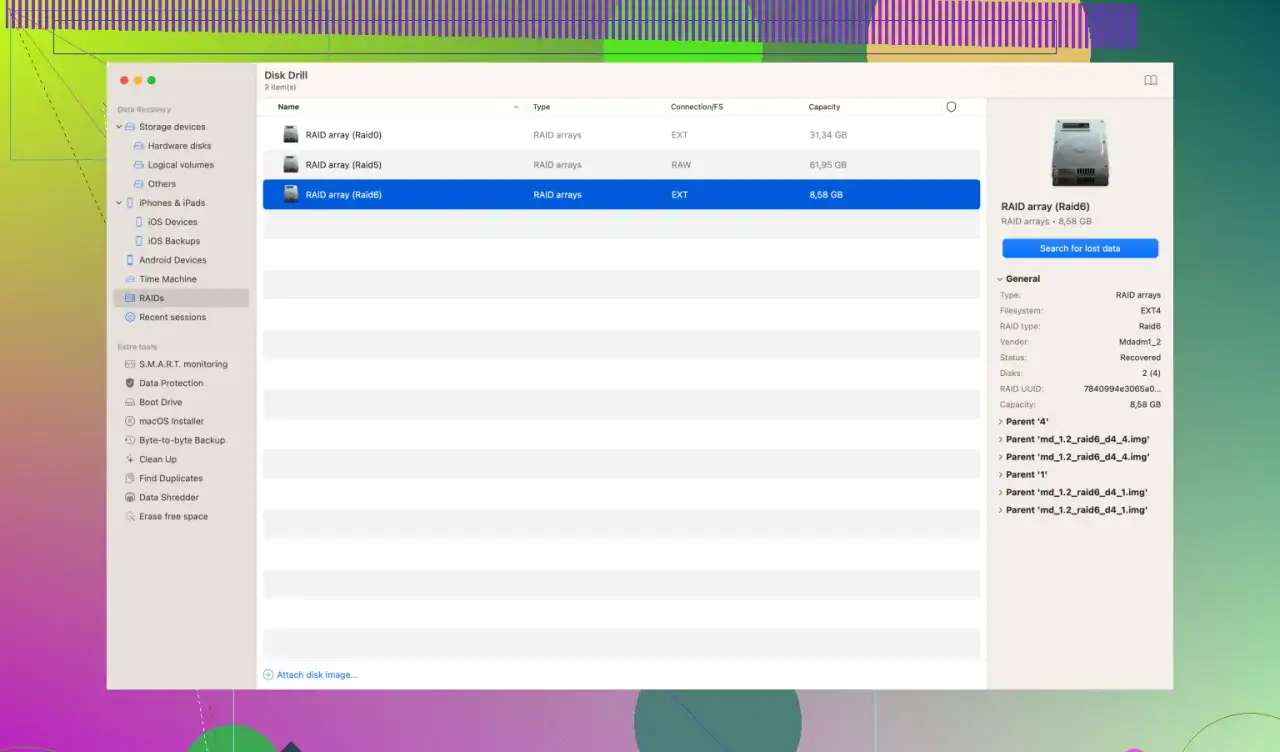Image resolution: width=1280 pixels, height=752 pixels.
Task: Click the RAW filesystem cell
Action: 681,165
